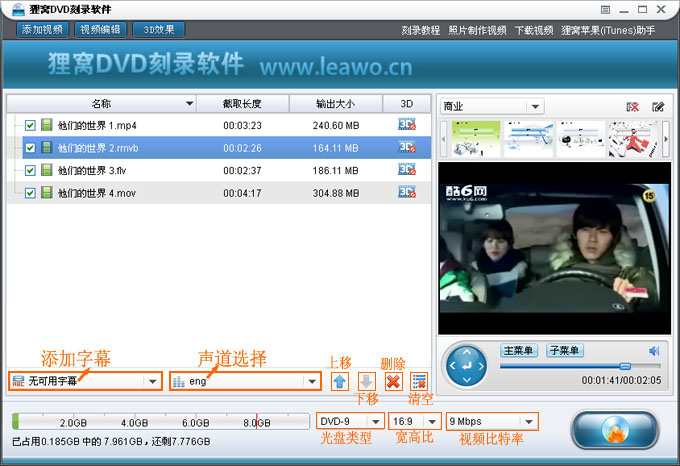Uncheck 他们的世界 1.mp4 checkbox
The width and height of the screenshot is (680, 466).
pyautogui.click(x=30, y=125)
